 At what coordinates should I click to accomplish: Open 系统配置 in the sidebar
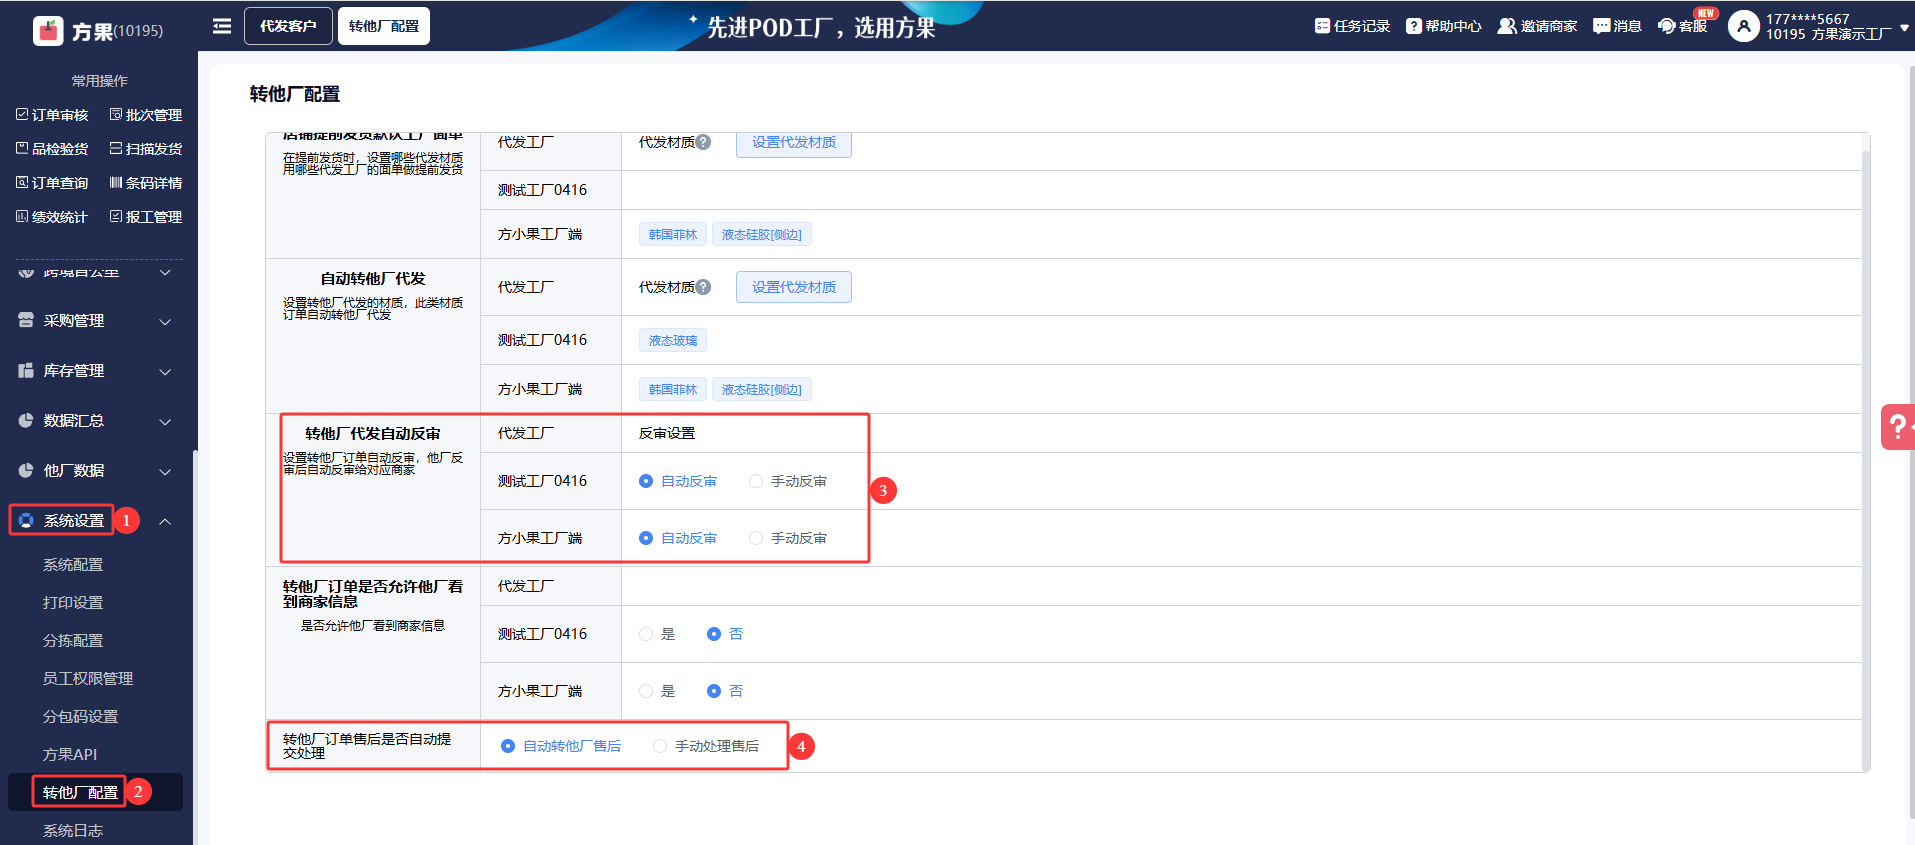[73, 565]
